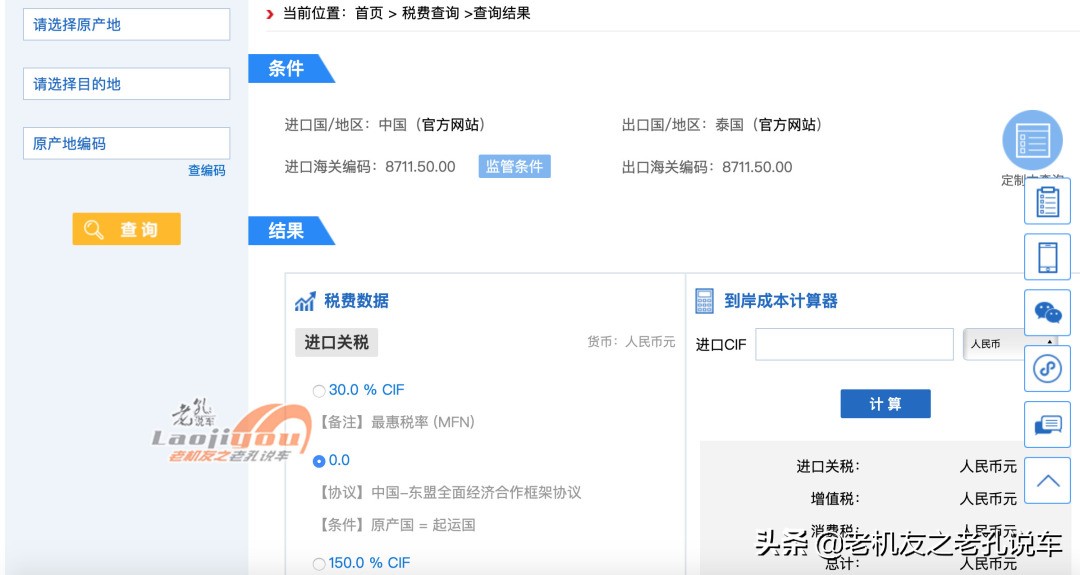Click the 原产国 = 起运国 condition text
This screenshot has height=575, width=1080.
[x=423, y=525]
